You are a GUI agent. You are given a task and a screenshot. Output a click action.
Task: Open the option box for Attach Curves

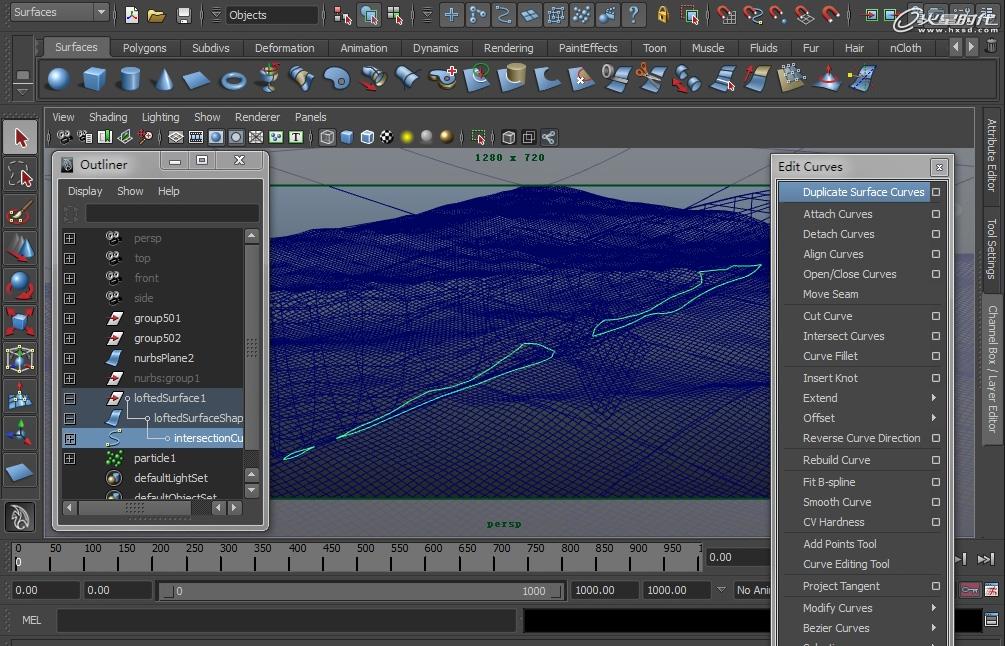936,214
